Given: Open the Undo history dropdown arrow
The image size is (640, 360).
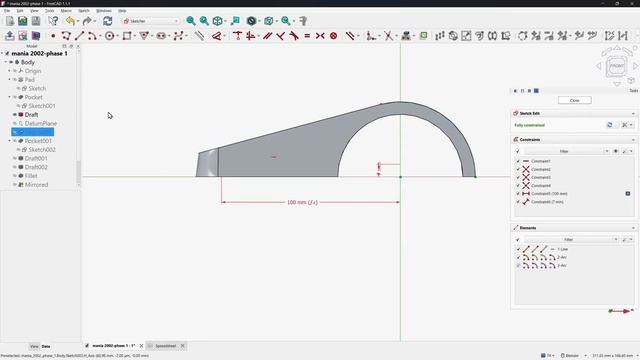Looking at the screenshot, I should pyautogui.click(x=78, y=21).
